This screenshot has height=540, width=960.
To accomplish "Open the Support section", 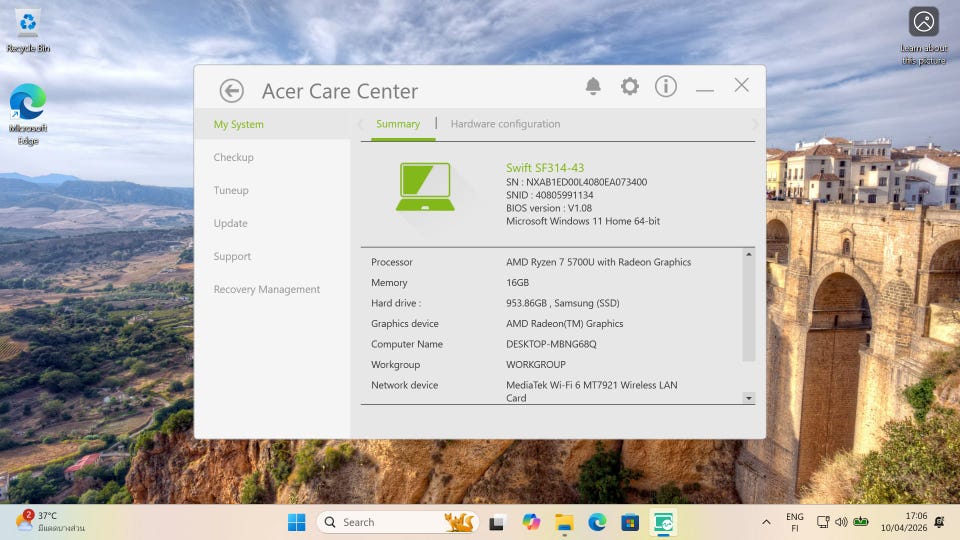I will (232, 257).
